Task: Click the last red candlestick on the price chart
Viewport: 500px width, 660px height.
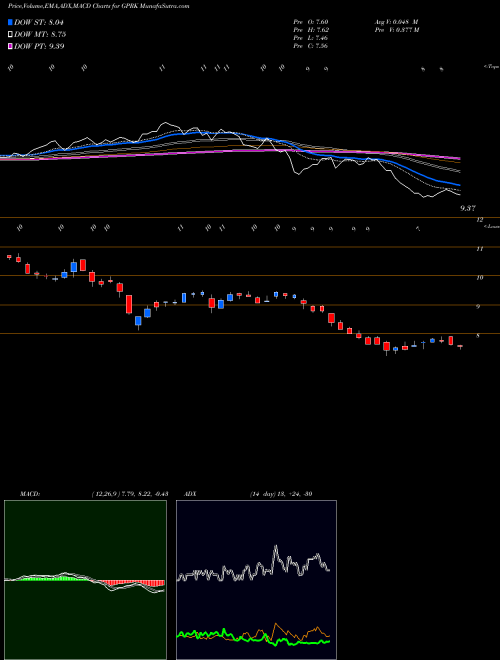Action: pos(460,347)
